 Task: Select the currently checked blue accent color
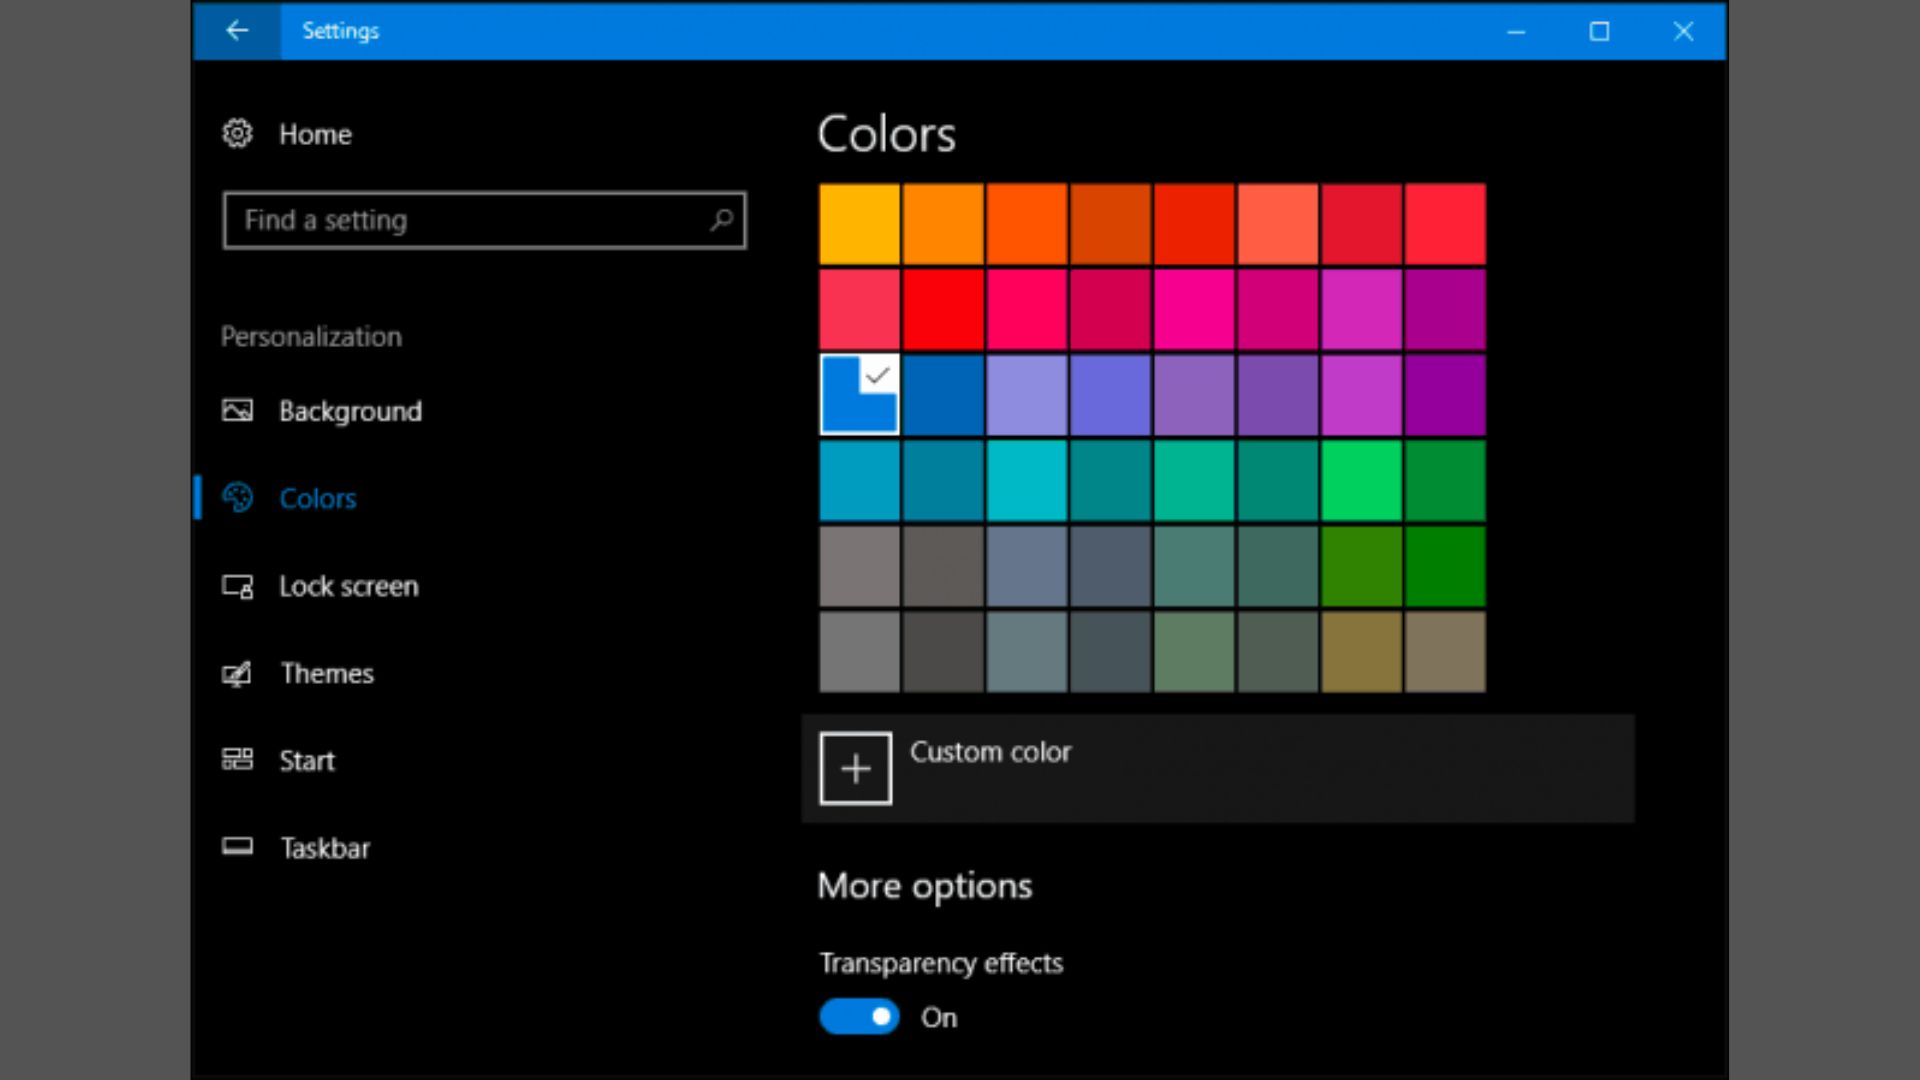858,395
